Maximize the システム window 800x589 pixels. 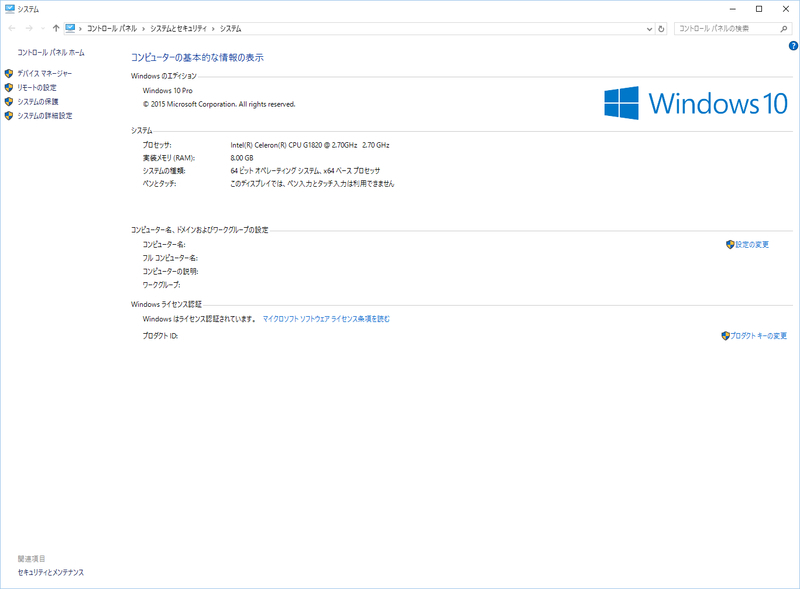tap(759, 9)
